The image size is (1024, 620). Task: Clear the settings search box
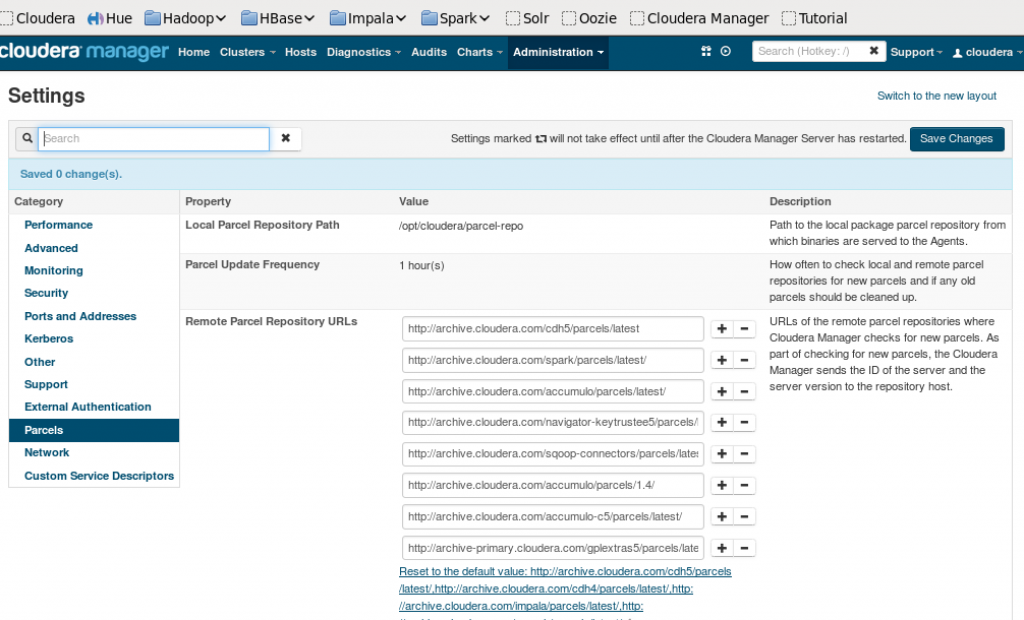285,139
